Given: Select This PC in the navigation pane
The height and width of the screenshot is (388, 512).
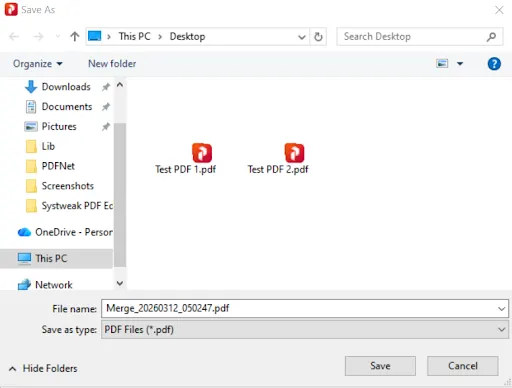Looking at the screenshot, I should coord(56,258).
